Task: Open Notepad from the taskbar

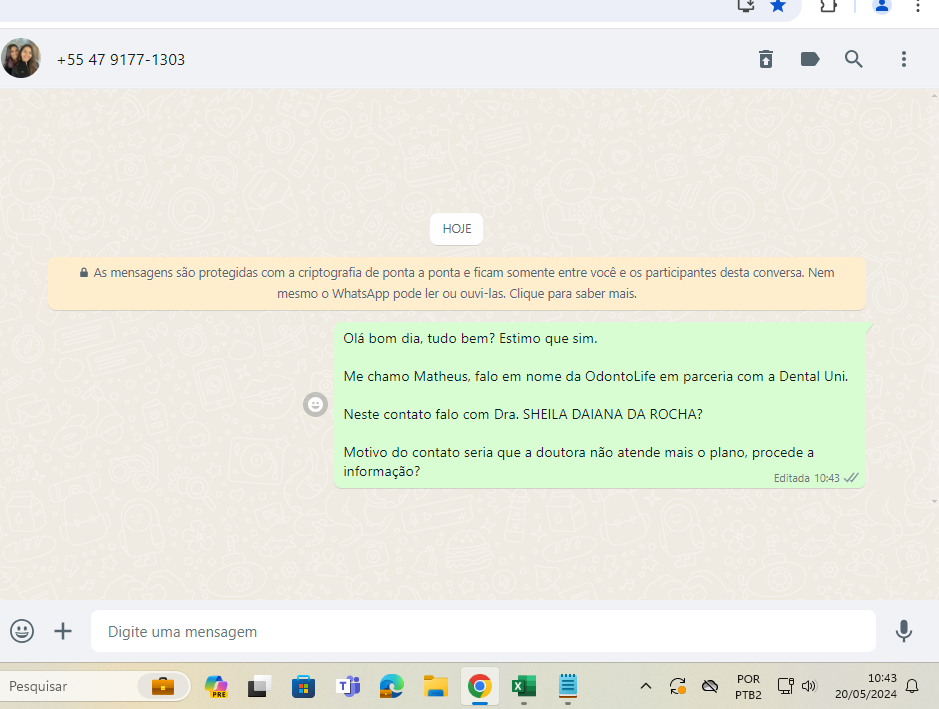Action: (568, 686)
